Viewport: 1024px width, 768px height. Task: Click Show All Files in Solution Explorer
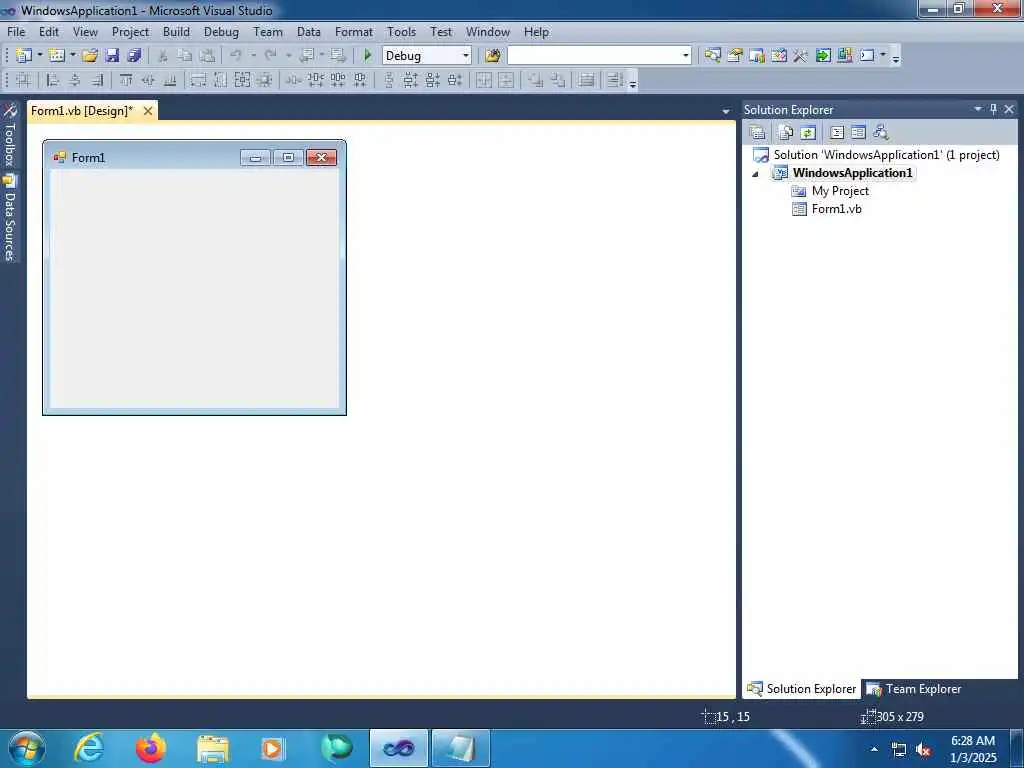point(786,133)
